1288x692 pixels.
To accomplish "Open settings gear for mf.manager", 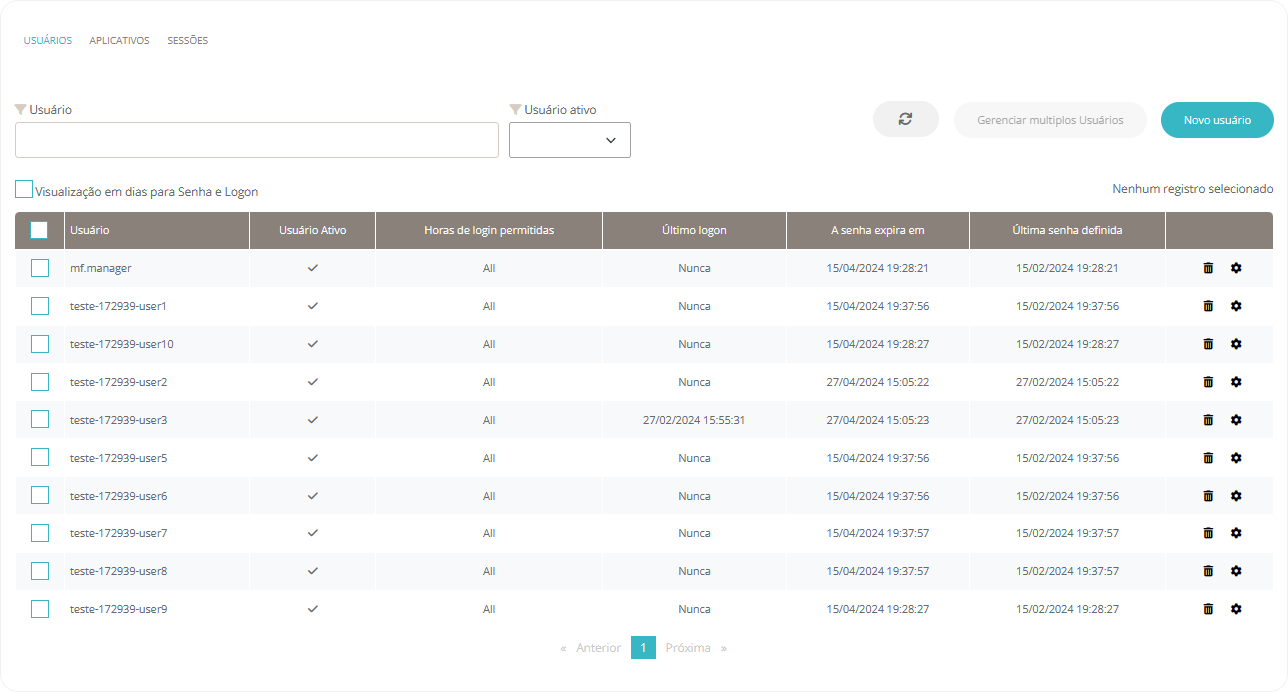I will (1236, 268).
